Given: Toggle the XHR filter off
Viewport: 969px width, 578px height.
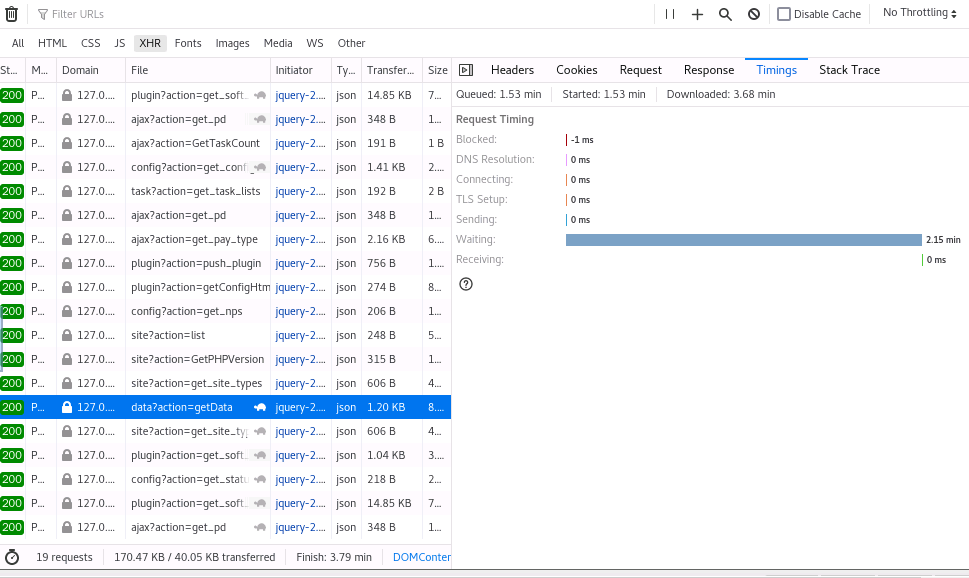Looking at the screenshot, I should [150, 43].
